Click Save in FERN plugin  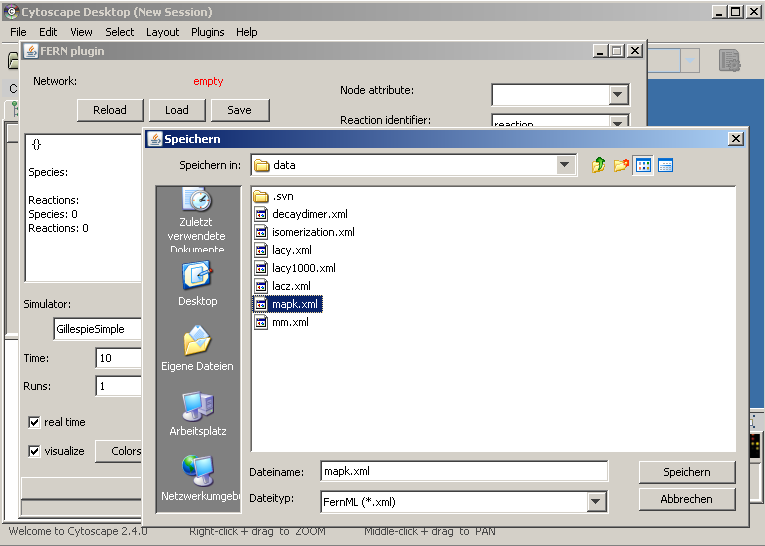coord(239,110)
